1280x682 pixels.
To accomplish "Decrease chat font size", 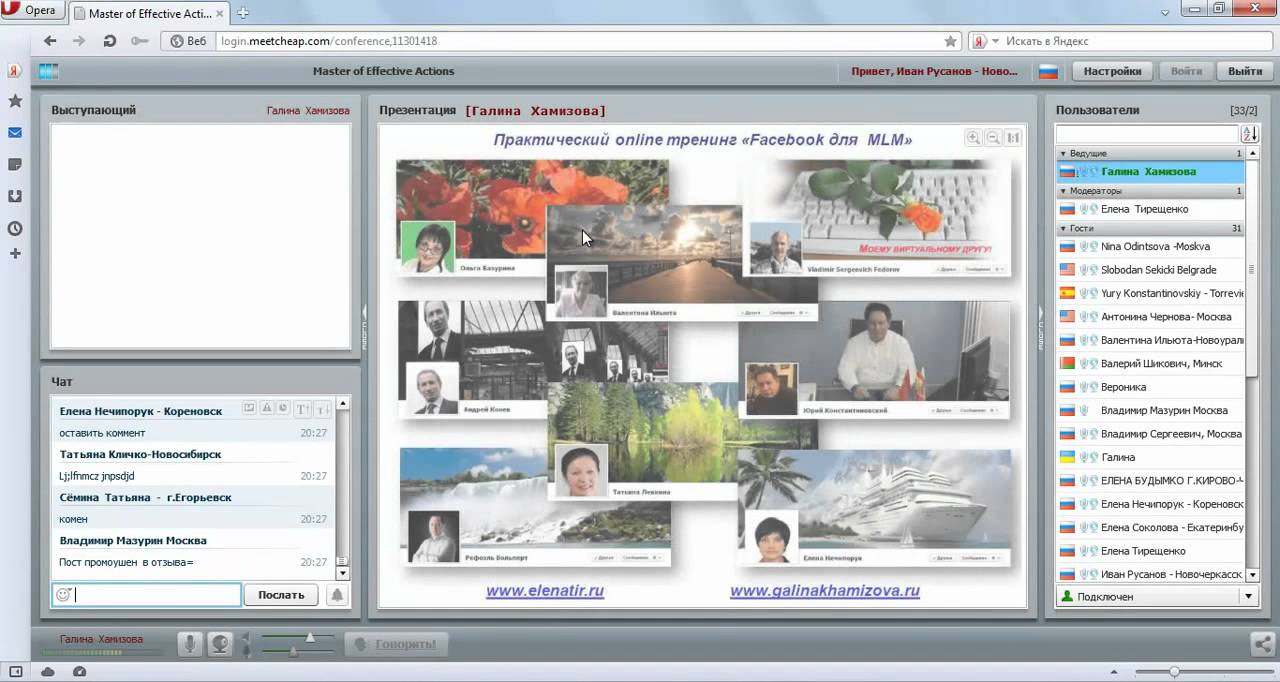I will pyautogui.click(x=321, y=409).
